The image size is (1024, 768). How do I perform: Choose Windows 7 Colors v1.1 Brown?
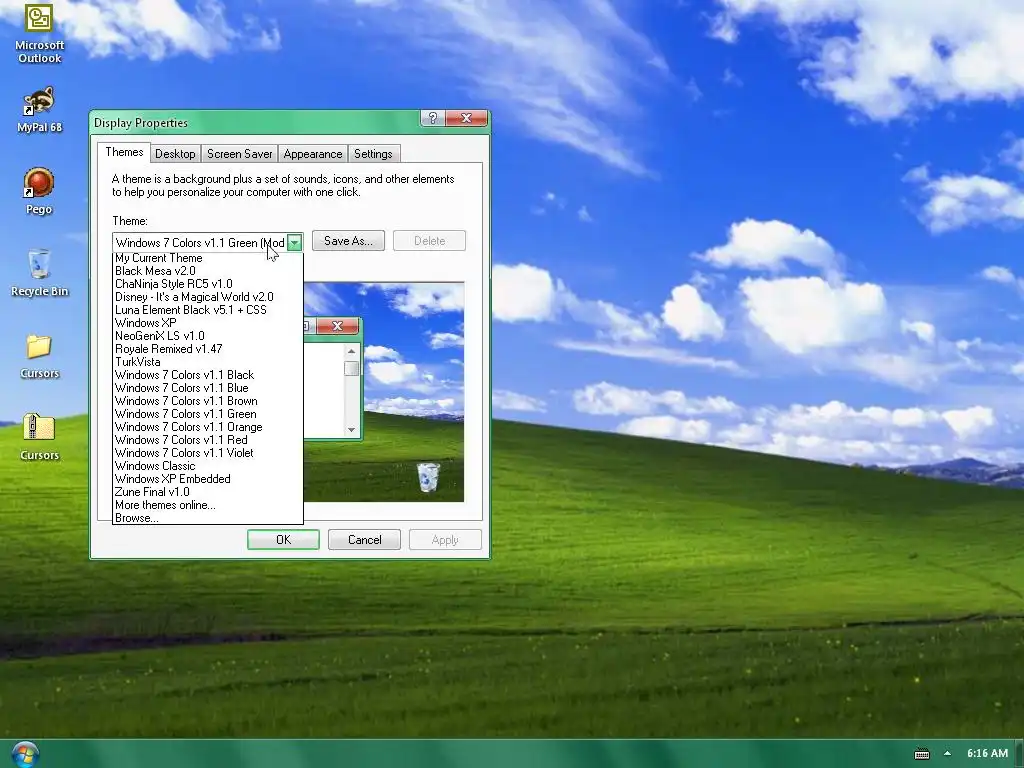point(208,401)
